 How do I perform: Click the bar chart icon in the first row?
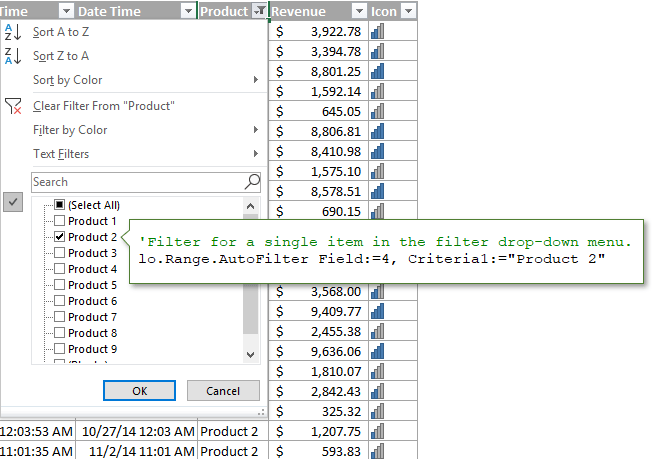pyautogui.click(x=377, y=32)
